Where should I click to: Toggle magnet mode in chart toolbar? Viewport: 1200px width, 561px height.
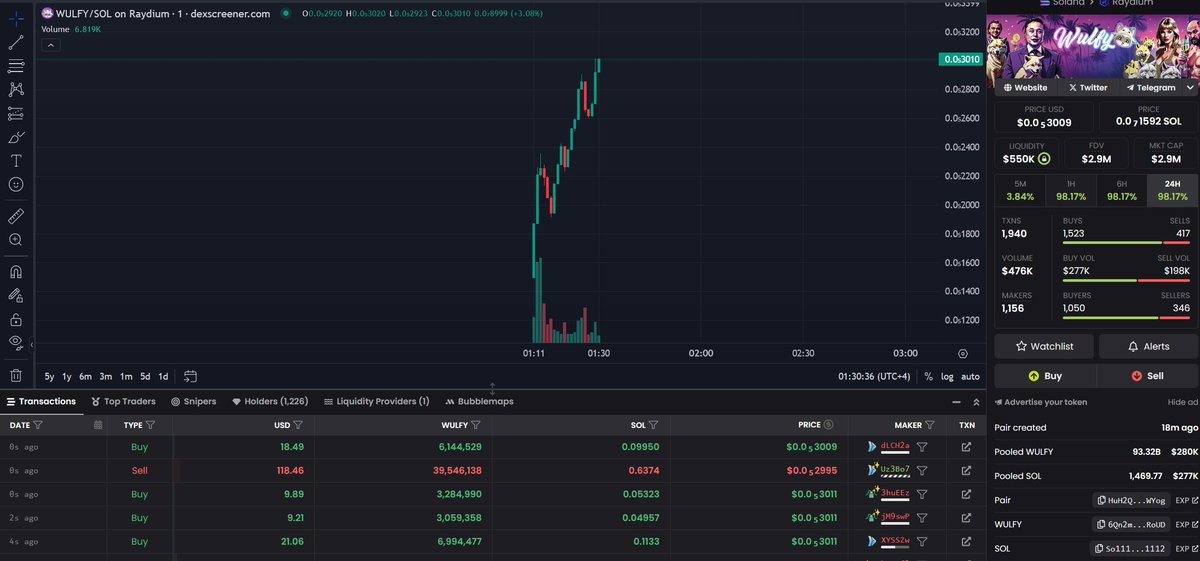pyautogui.click(x=16, y=271)
